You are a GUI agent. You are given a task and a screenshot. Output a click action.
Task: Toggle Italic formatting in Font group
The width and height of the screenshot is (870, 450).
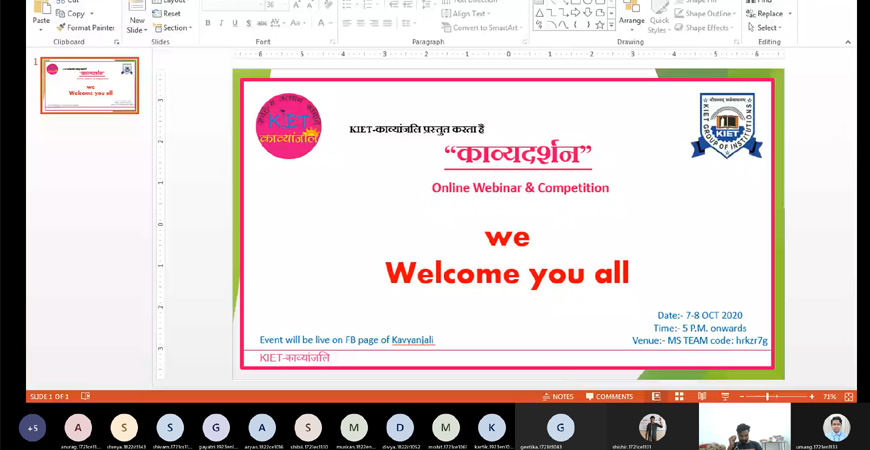click(221, 23)
